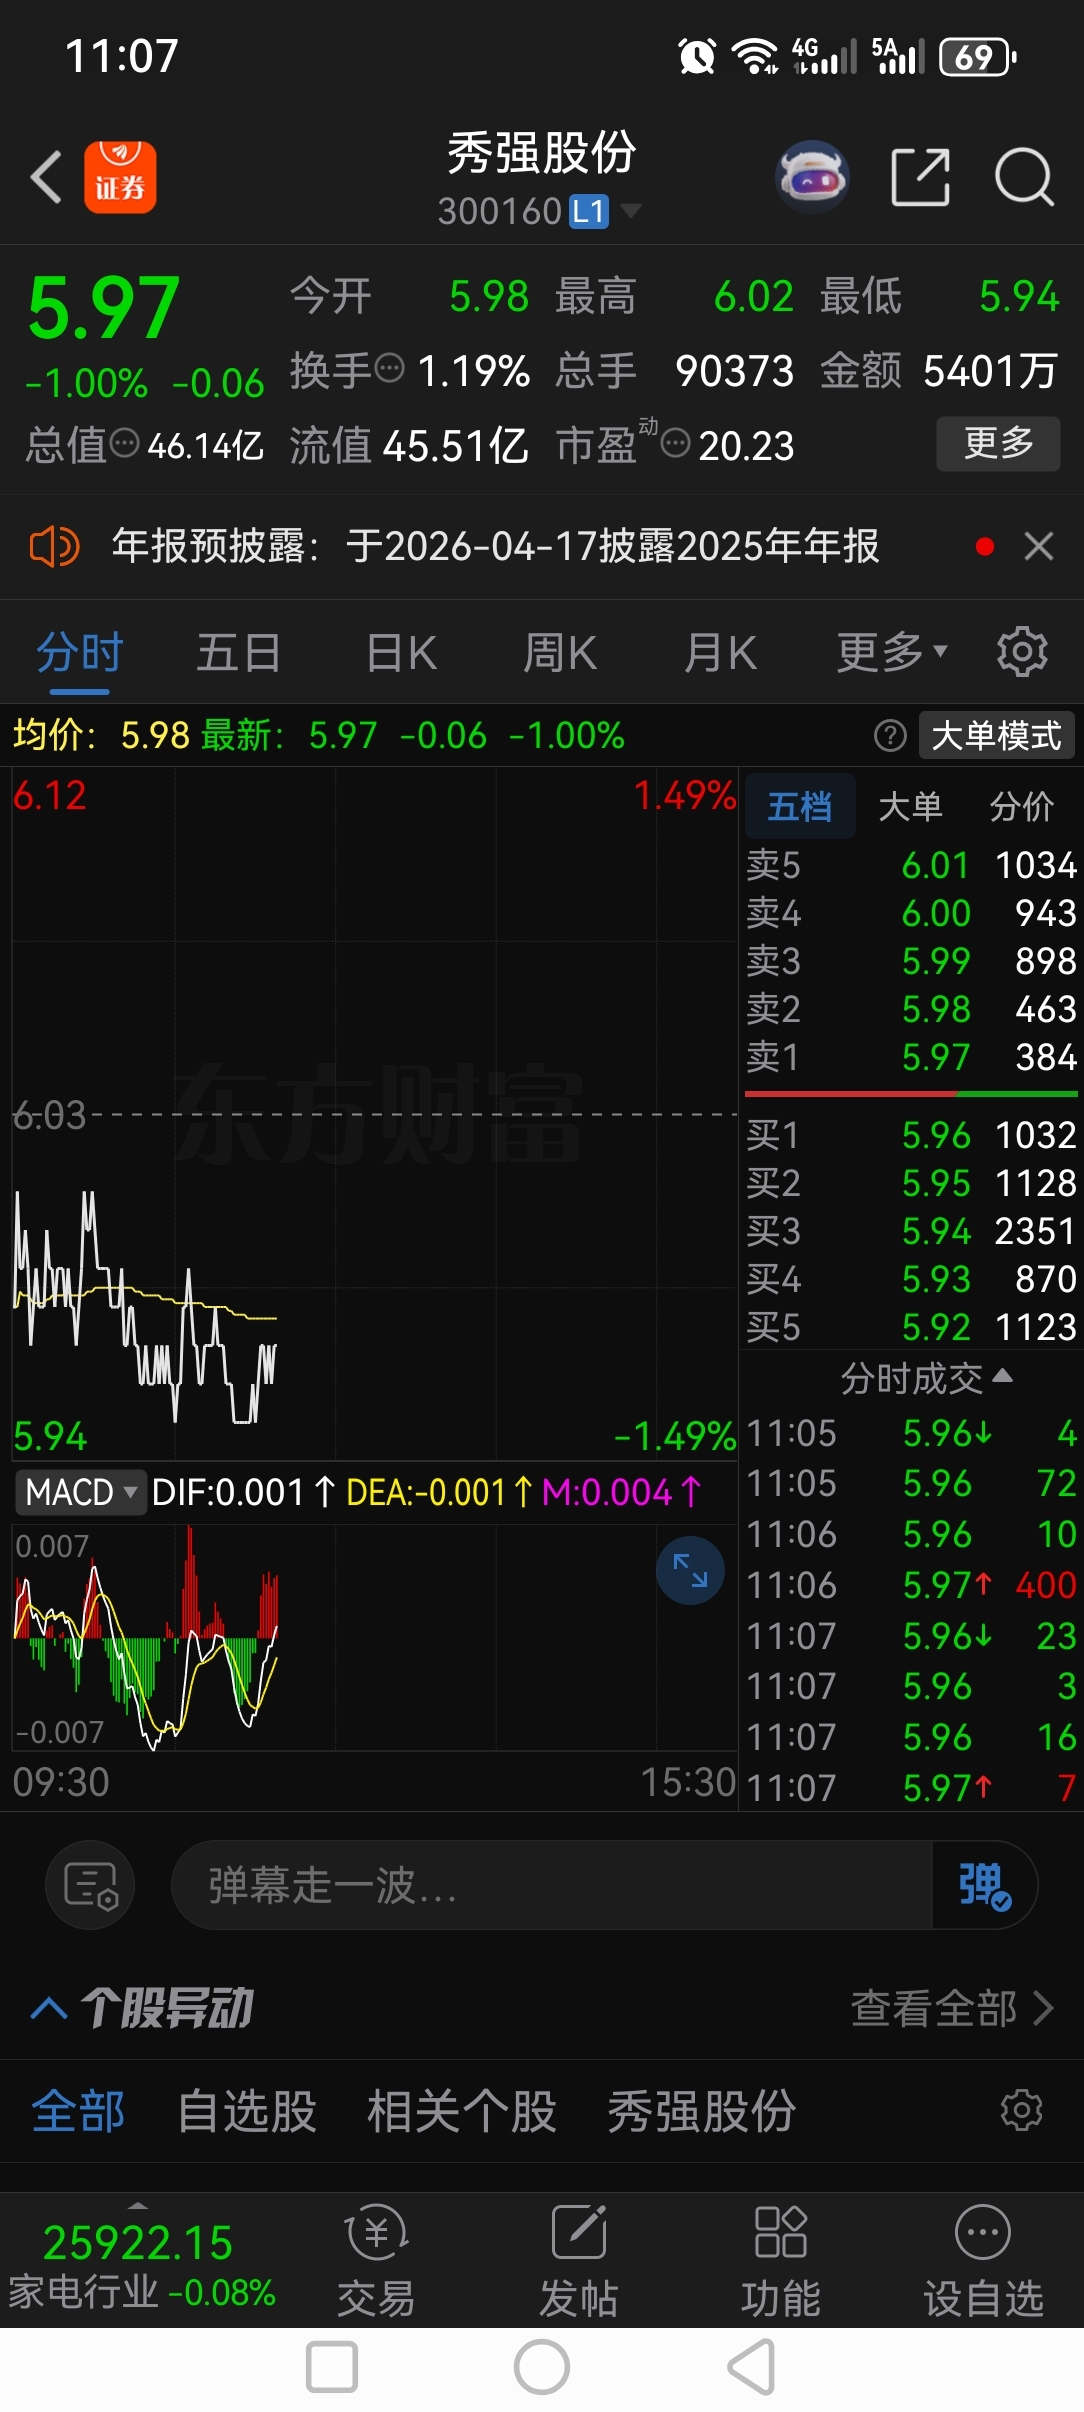The image size is (1084, 2412).
Task: Tap 卖1 price 5.97 row
Action: 912,1057
